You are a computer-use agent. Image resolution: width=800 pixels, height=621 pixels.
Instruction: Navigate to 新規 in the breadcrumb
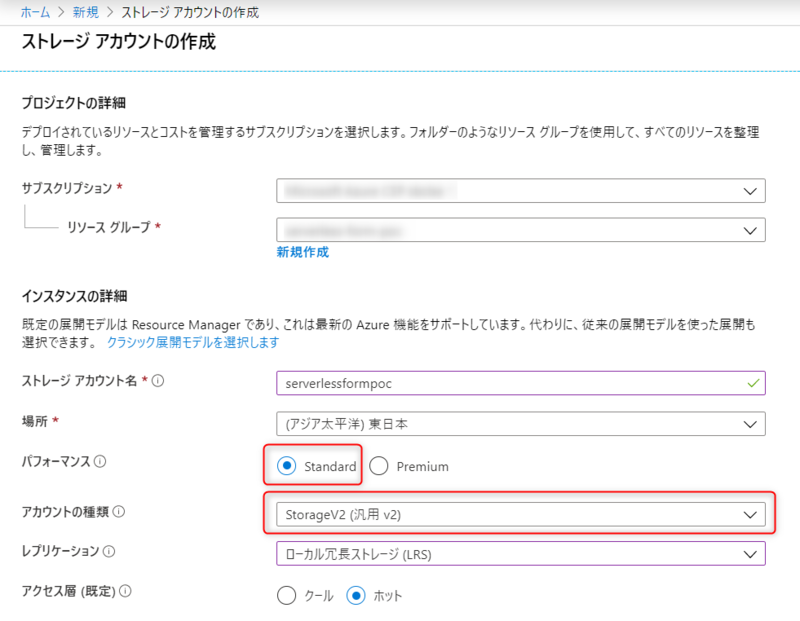click(x=84, y=13)
